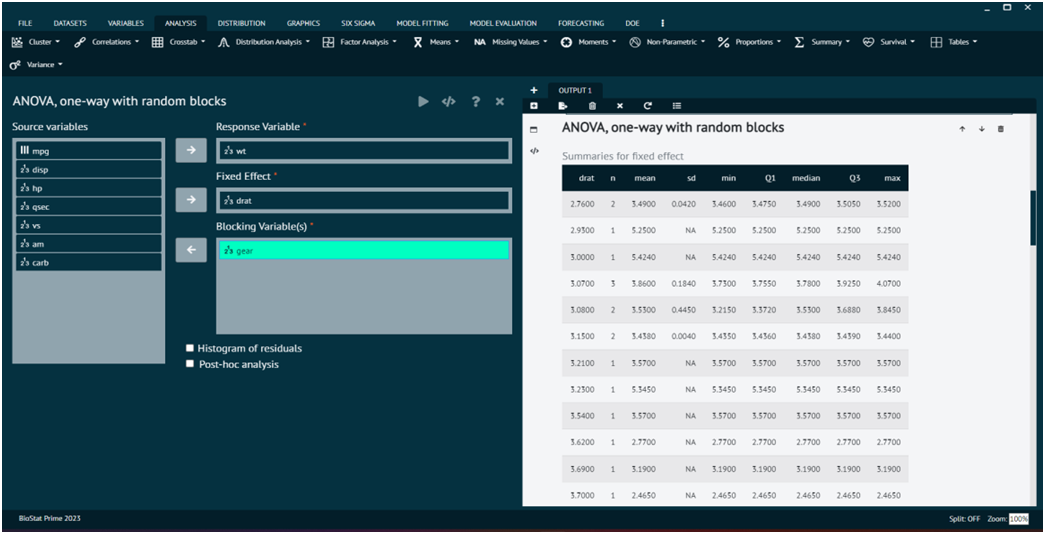Show code for ANOVA output block

coord(534,151)
